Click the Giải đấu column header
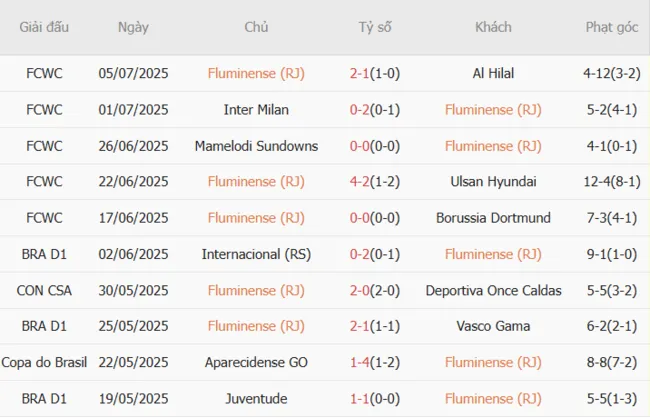650x418 pixels. 44,27
